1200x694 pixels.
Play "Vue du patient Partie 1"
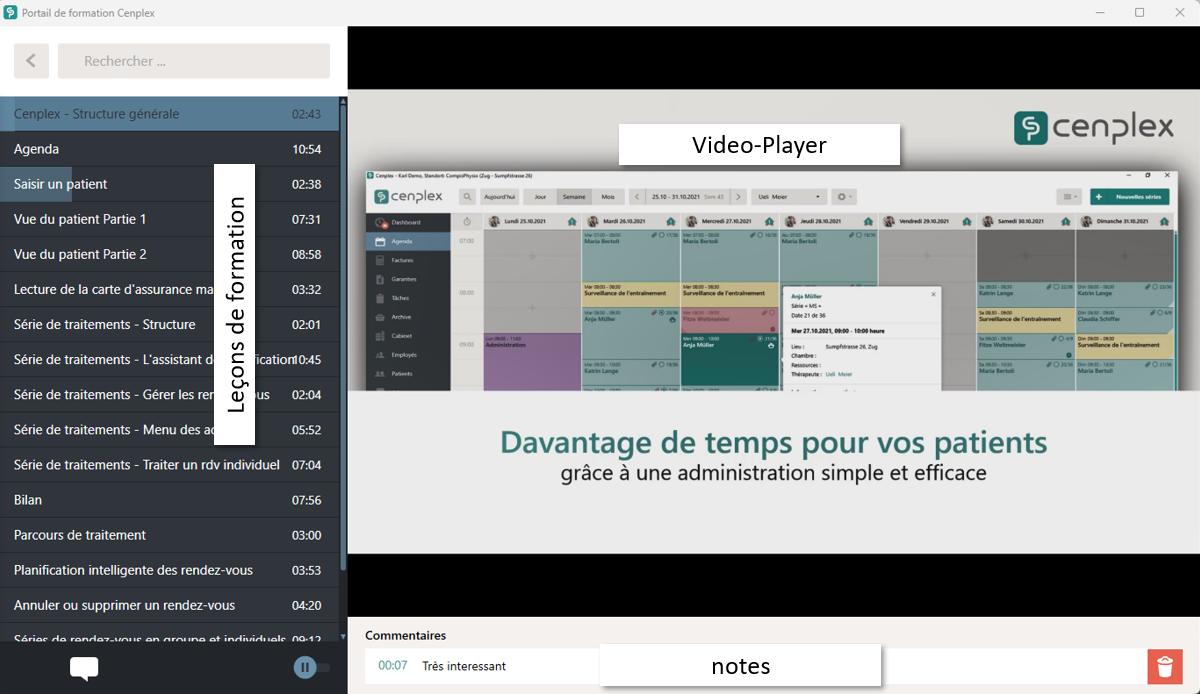coord(168,219)
